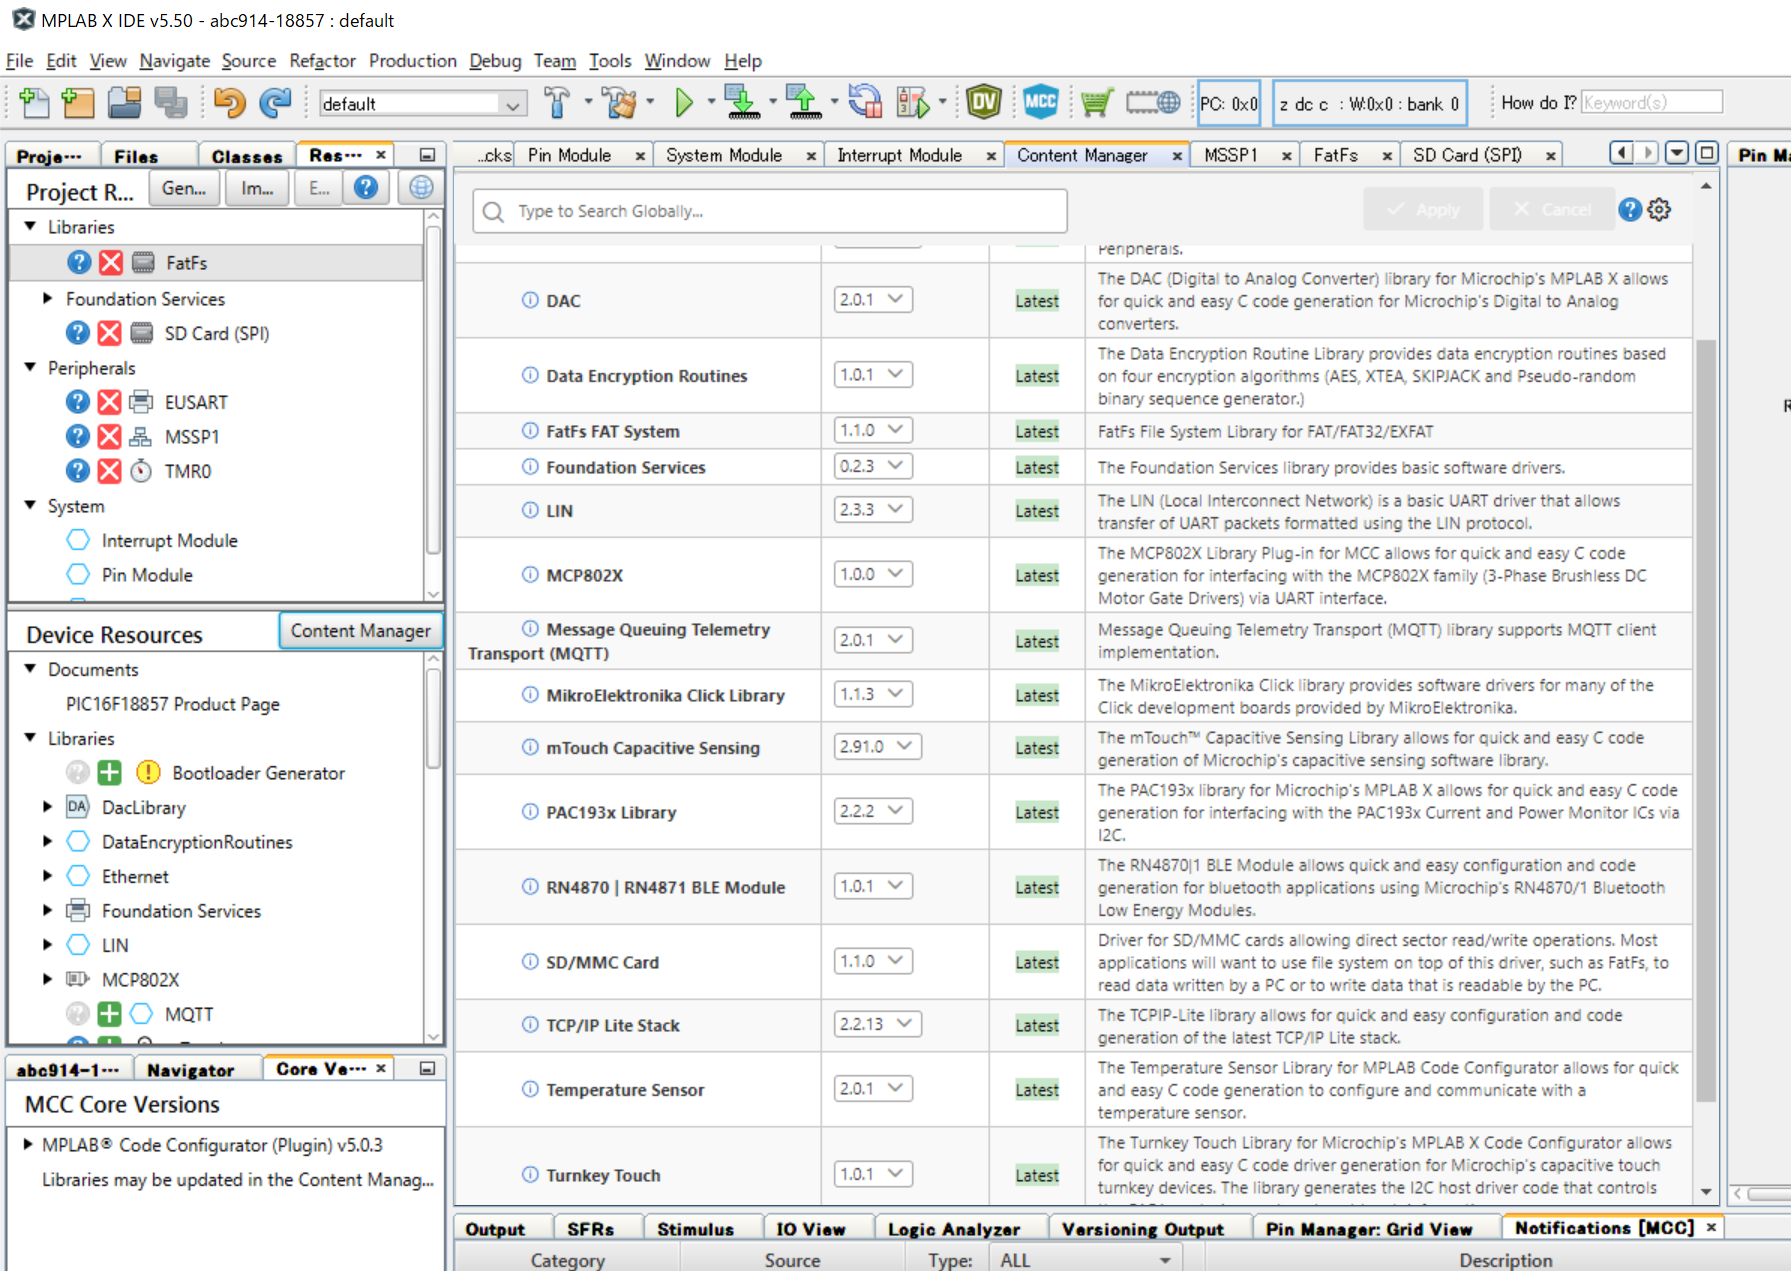Add Bootloader Generator with green plus

[x=110, y=773]
